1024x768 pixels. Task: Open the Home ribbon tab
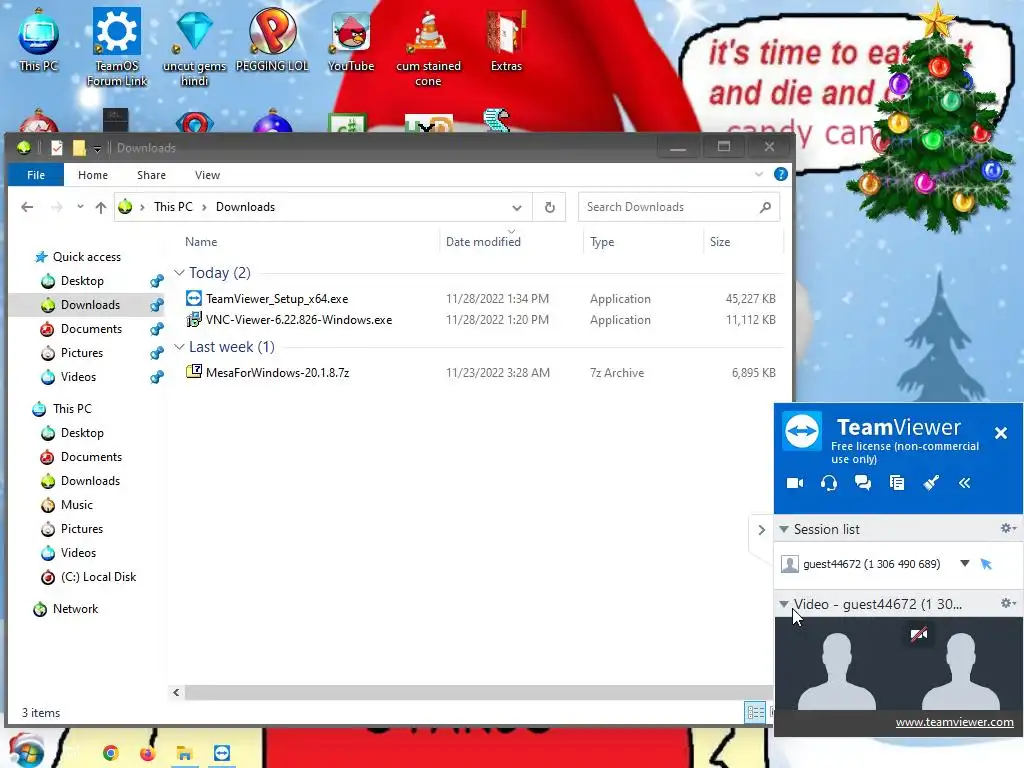tap(93, 175)
